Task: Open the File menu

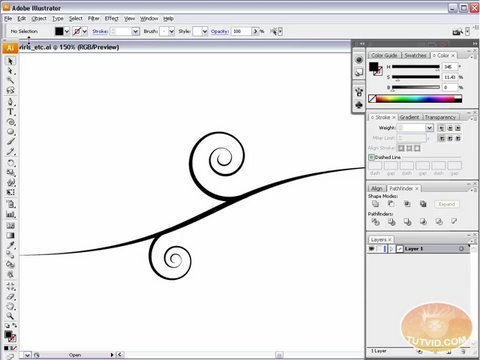Action: coord(8,19)
